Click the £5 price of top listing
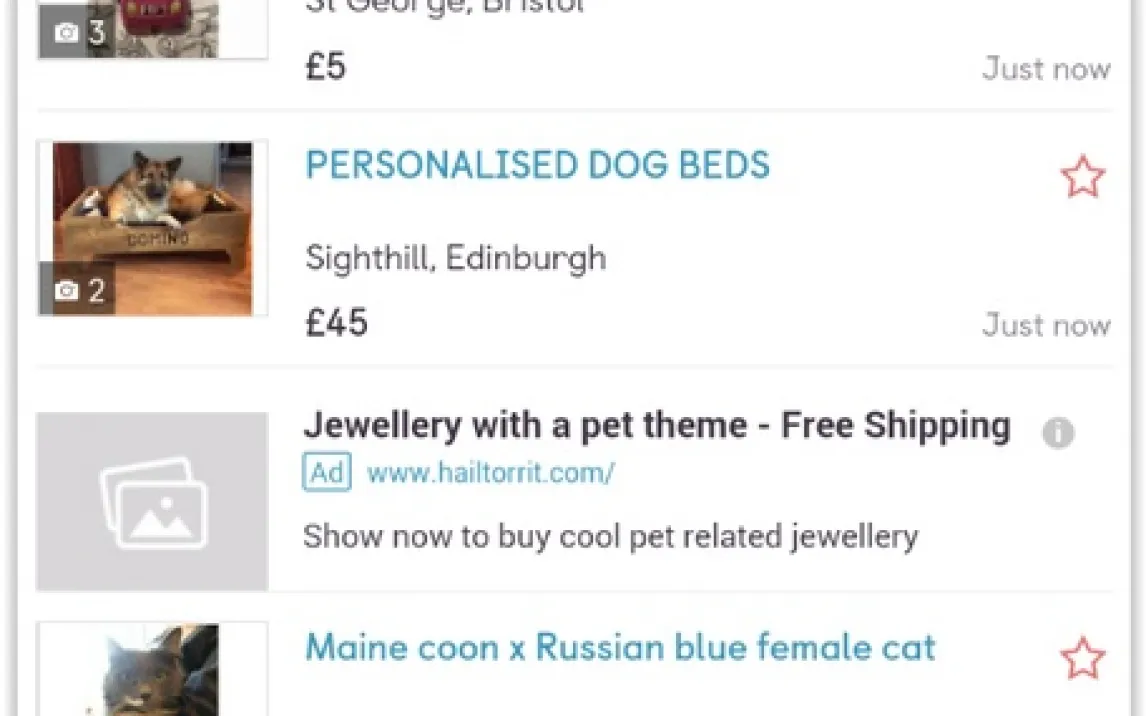The image size is (1146, 716). click(326, 67)
